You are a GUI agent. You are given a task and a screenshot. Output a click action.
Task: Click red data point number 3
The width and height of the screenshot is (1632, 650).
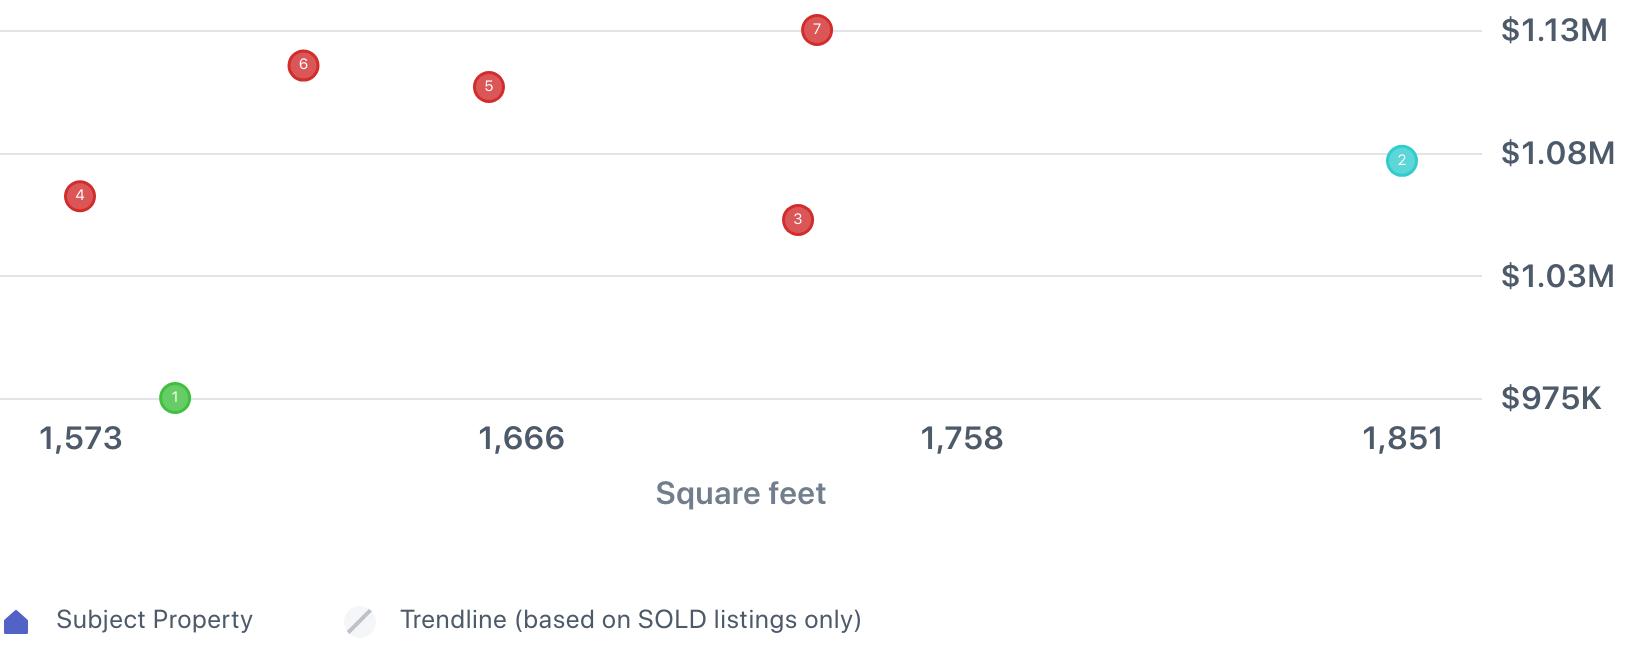pos(798,219)
